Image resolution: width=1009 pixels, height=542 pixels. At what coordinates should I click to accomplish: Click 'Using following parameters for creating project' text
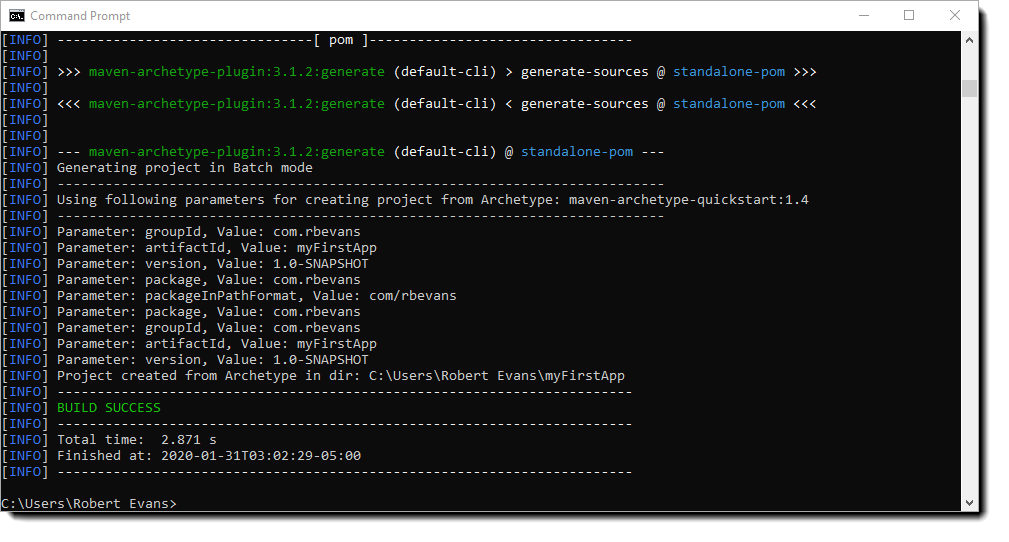245,200
